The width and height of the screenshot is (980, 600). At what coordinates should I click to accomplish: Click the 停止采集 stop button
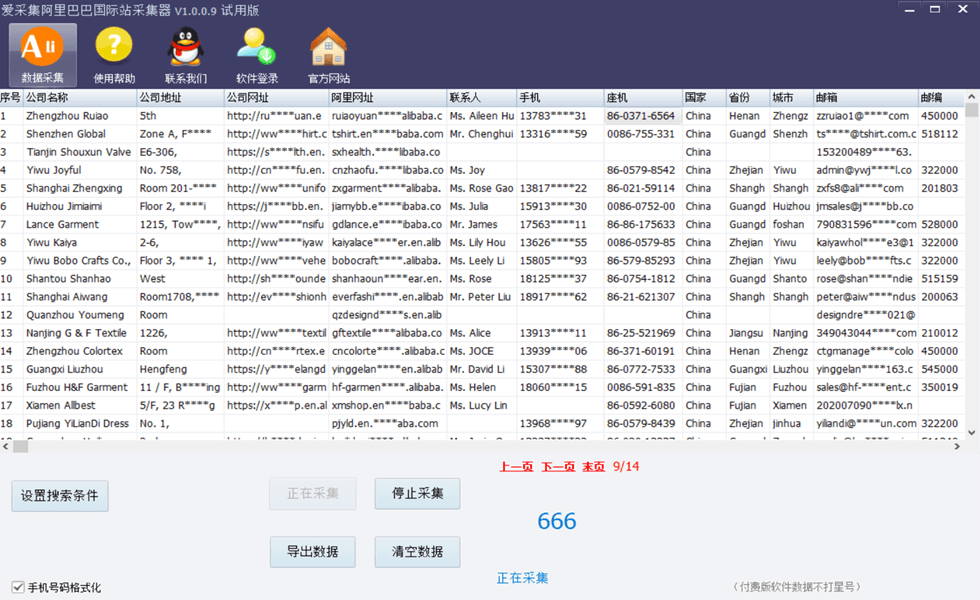(x=418, y=493)
